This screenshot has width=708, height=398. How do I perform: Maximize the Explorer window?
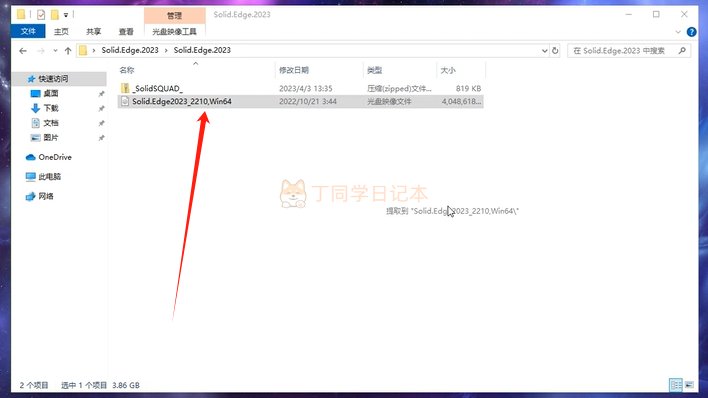(x=656, y=14)
